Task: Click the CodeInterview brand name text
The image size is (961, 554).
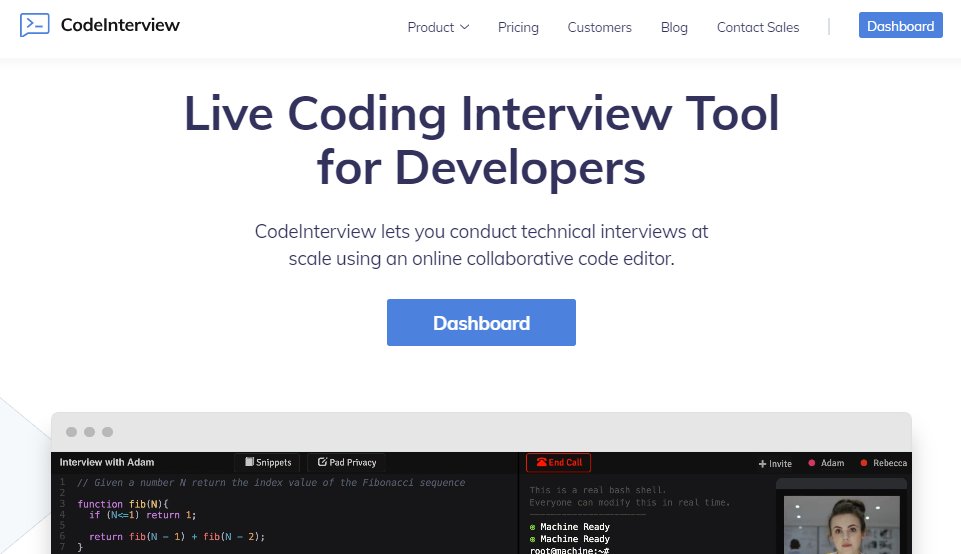Action: 120,25
